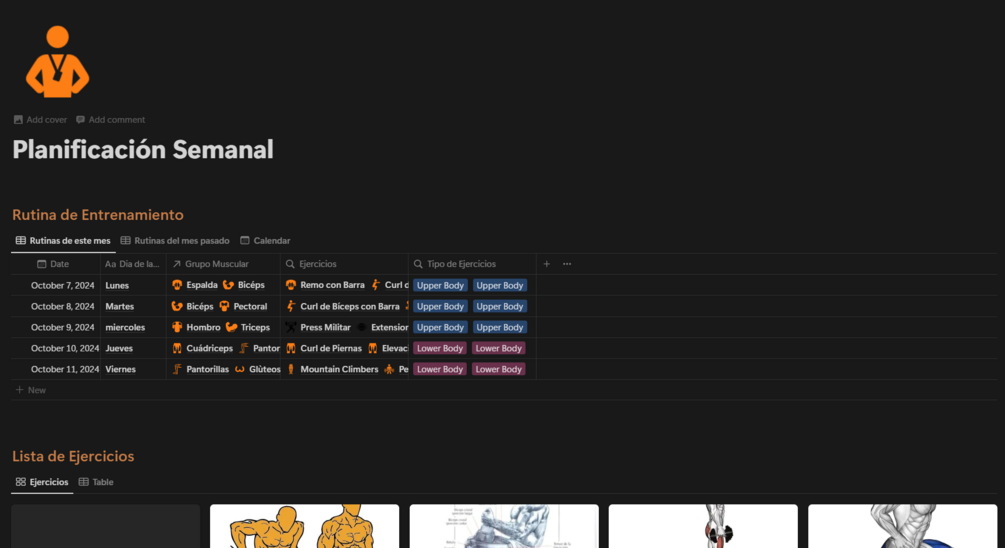Open the blue-shaded torso gallery card
The width and height of the screenshot is (1005, 548).
[x=902, y=526]
